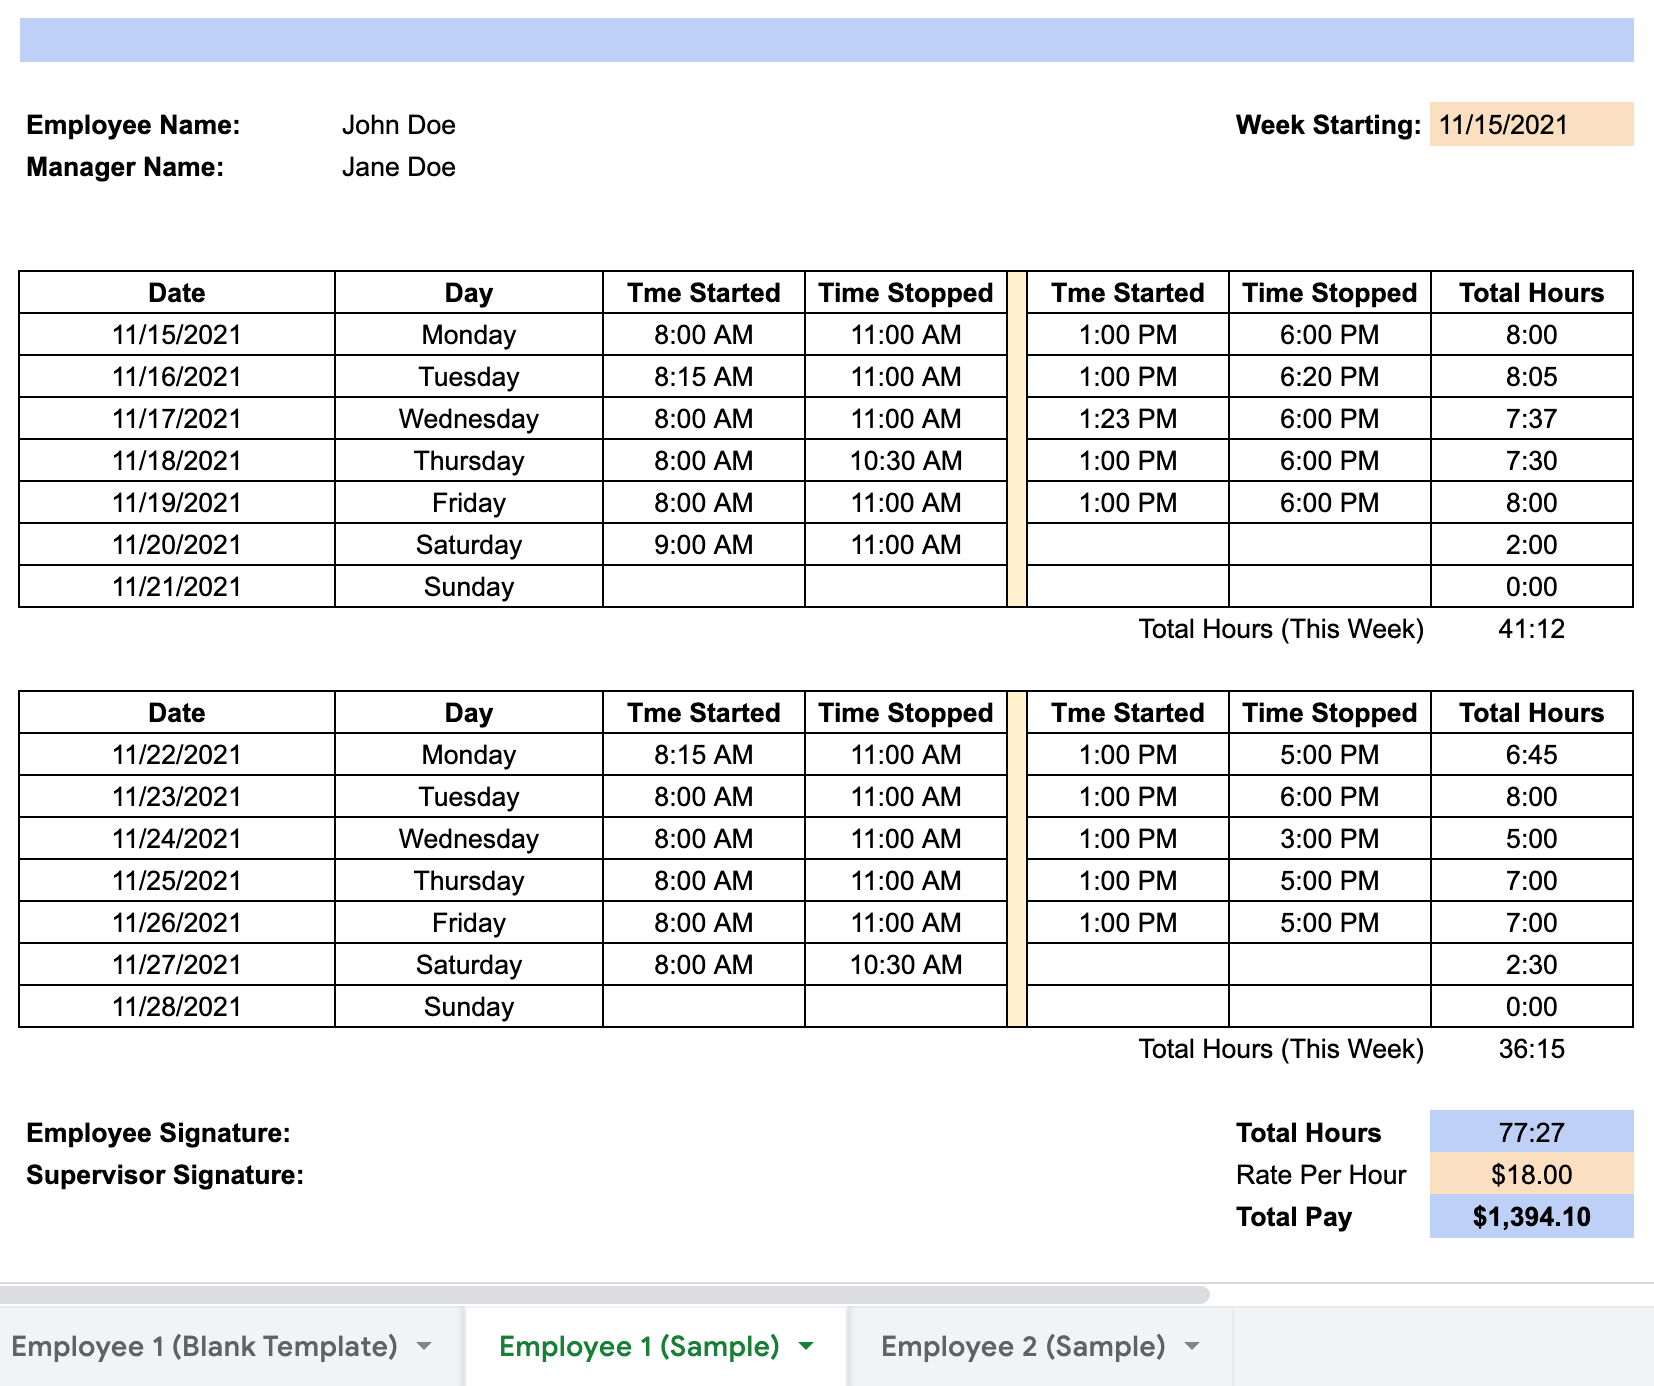Viewport: 1654px width, 1386px height.
Task: Select the Rate Per Hour cell showing $18.00
Action: tap(1532, 1175)
